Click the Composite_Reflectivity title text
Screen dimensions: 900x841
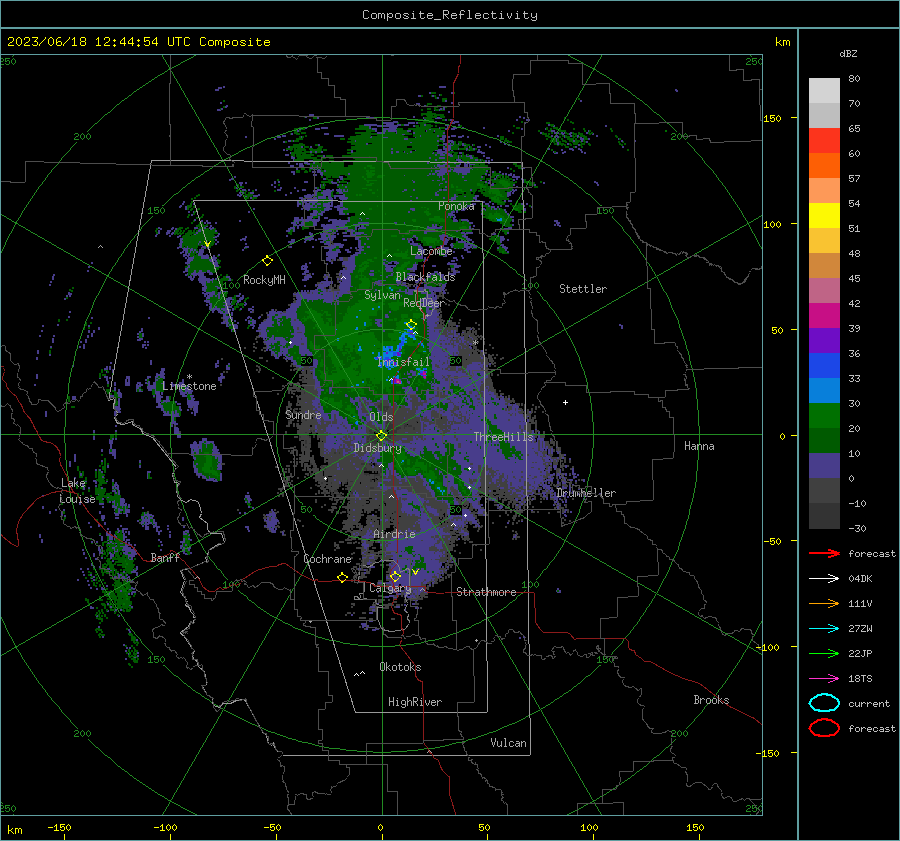coord(450,15)
